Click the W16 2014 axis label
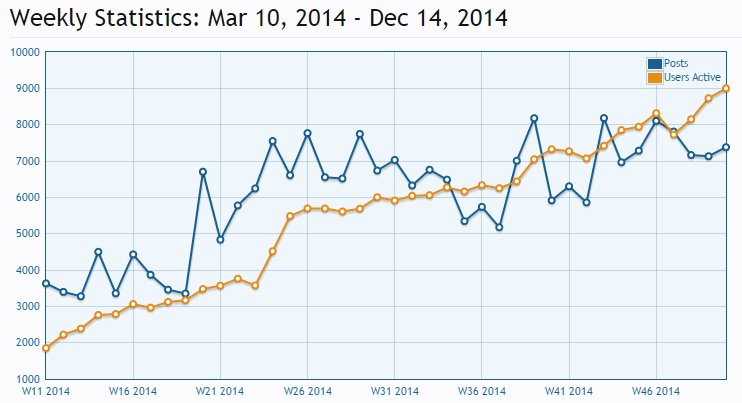 tap(133, 392)
